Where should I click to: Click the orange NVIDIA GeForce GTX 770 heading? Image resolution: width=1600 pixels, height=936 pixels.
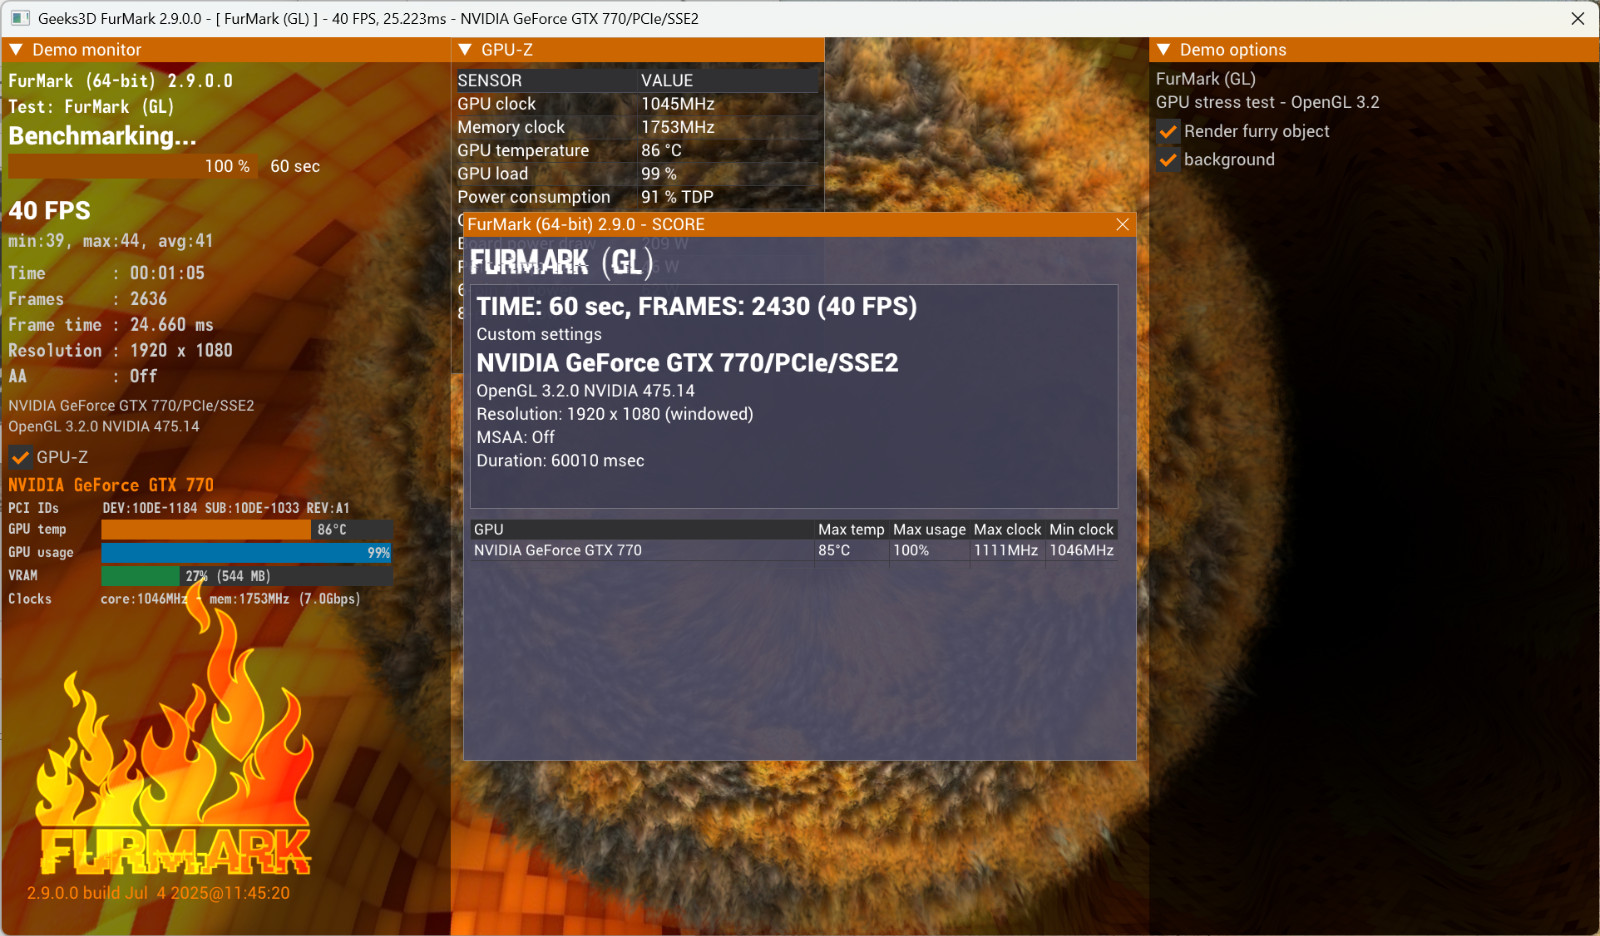point(111,485)
